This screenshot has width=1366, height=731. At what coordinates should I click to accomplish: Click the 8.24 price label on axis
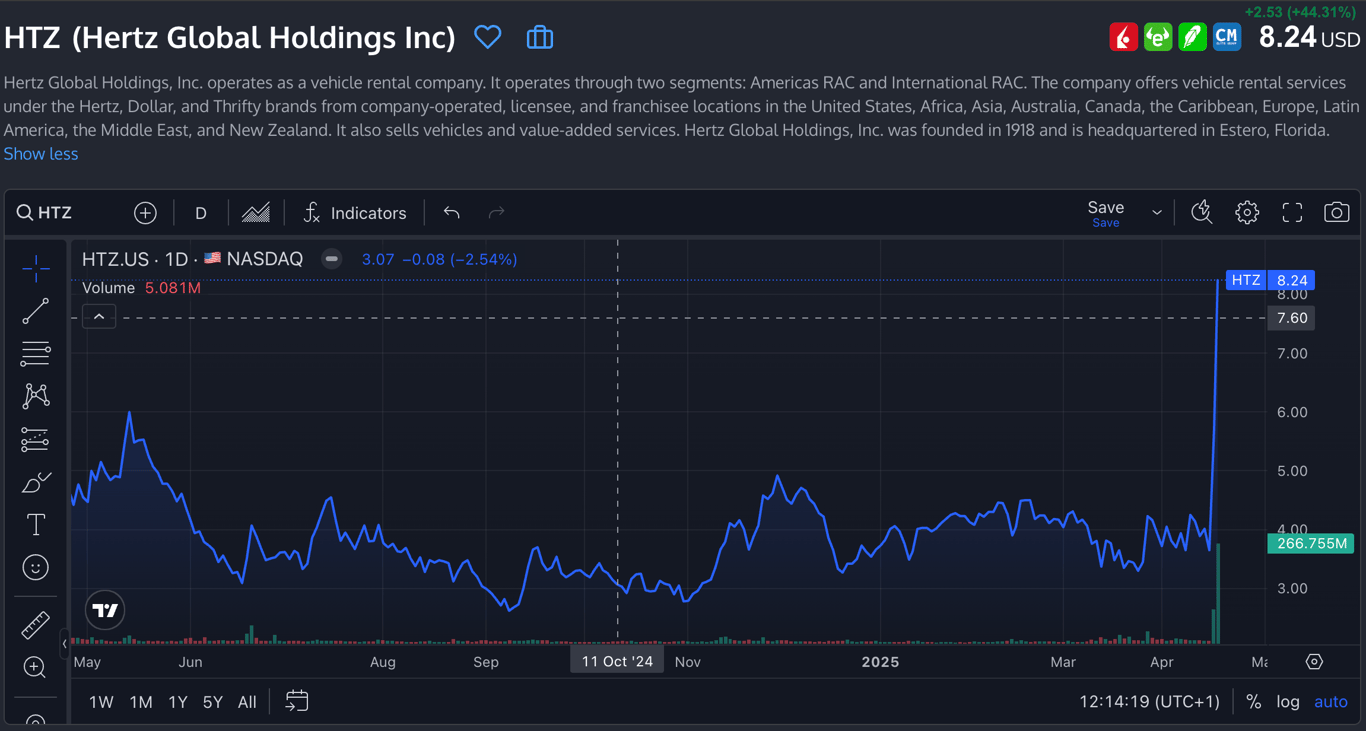tap(1292, 280)
